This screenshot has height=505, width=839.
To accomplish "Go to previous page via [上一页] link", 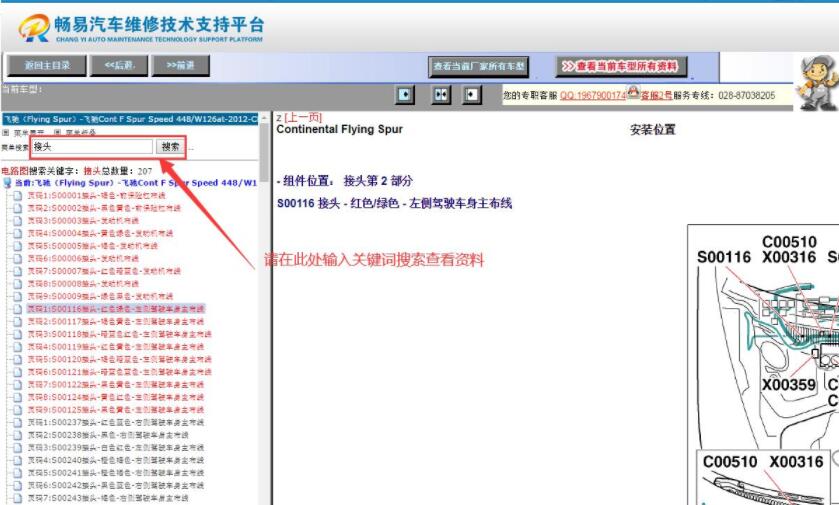I will (x=303, y=117).
